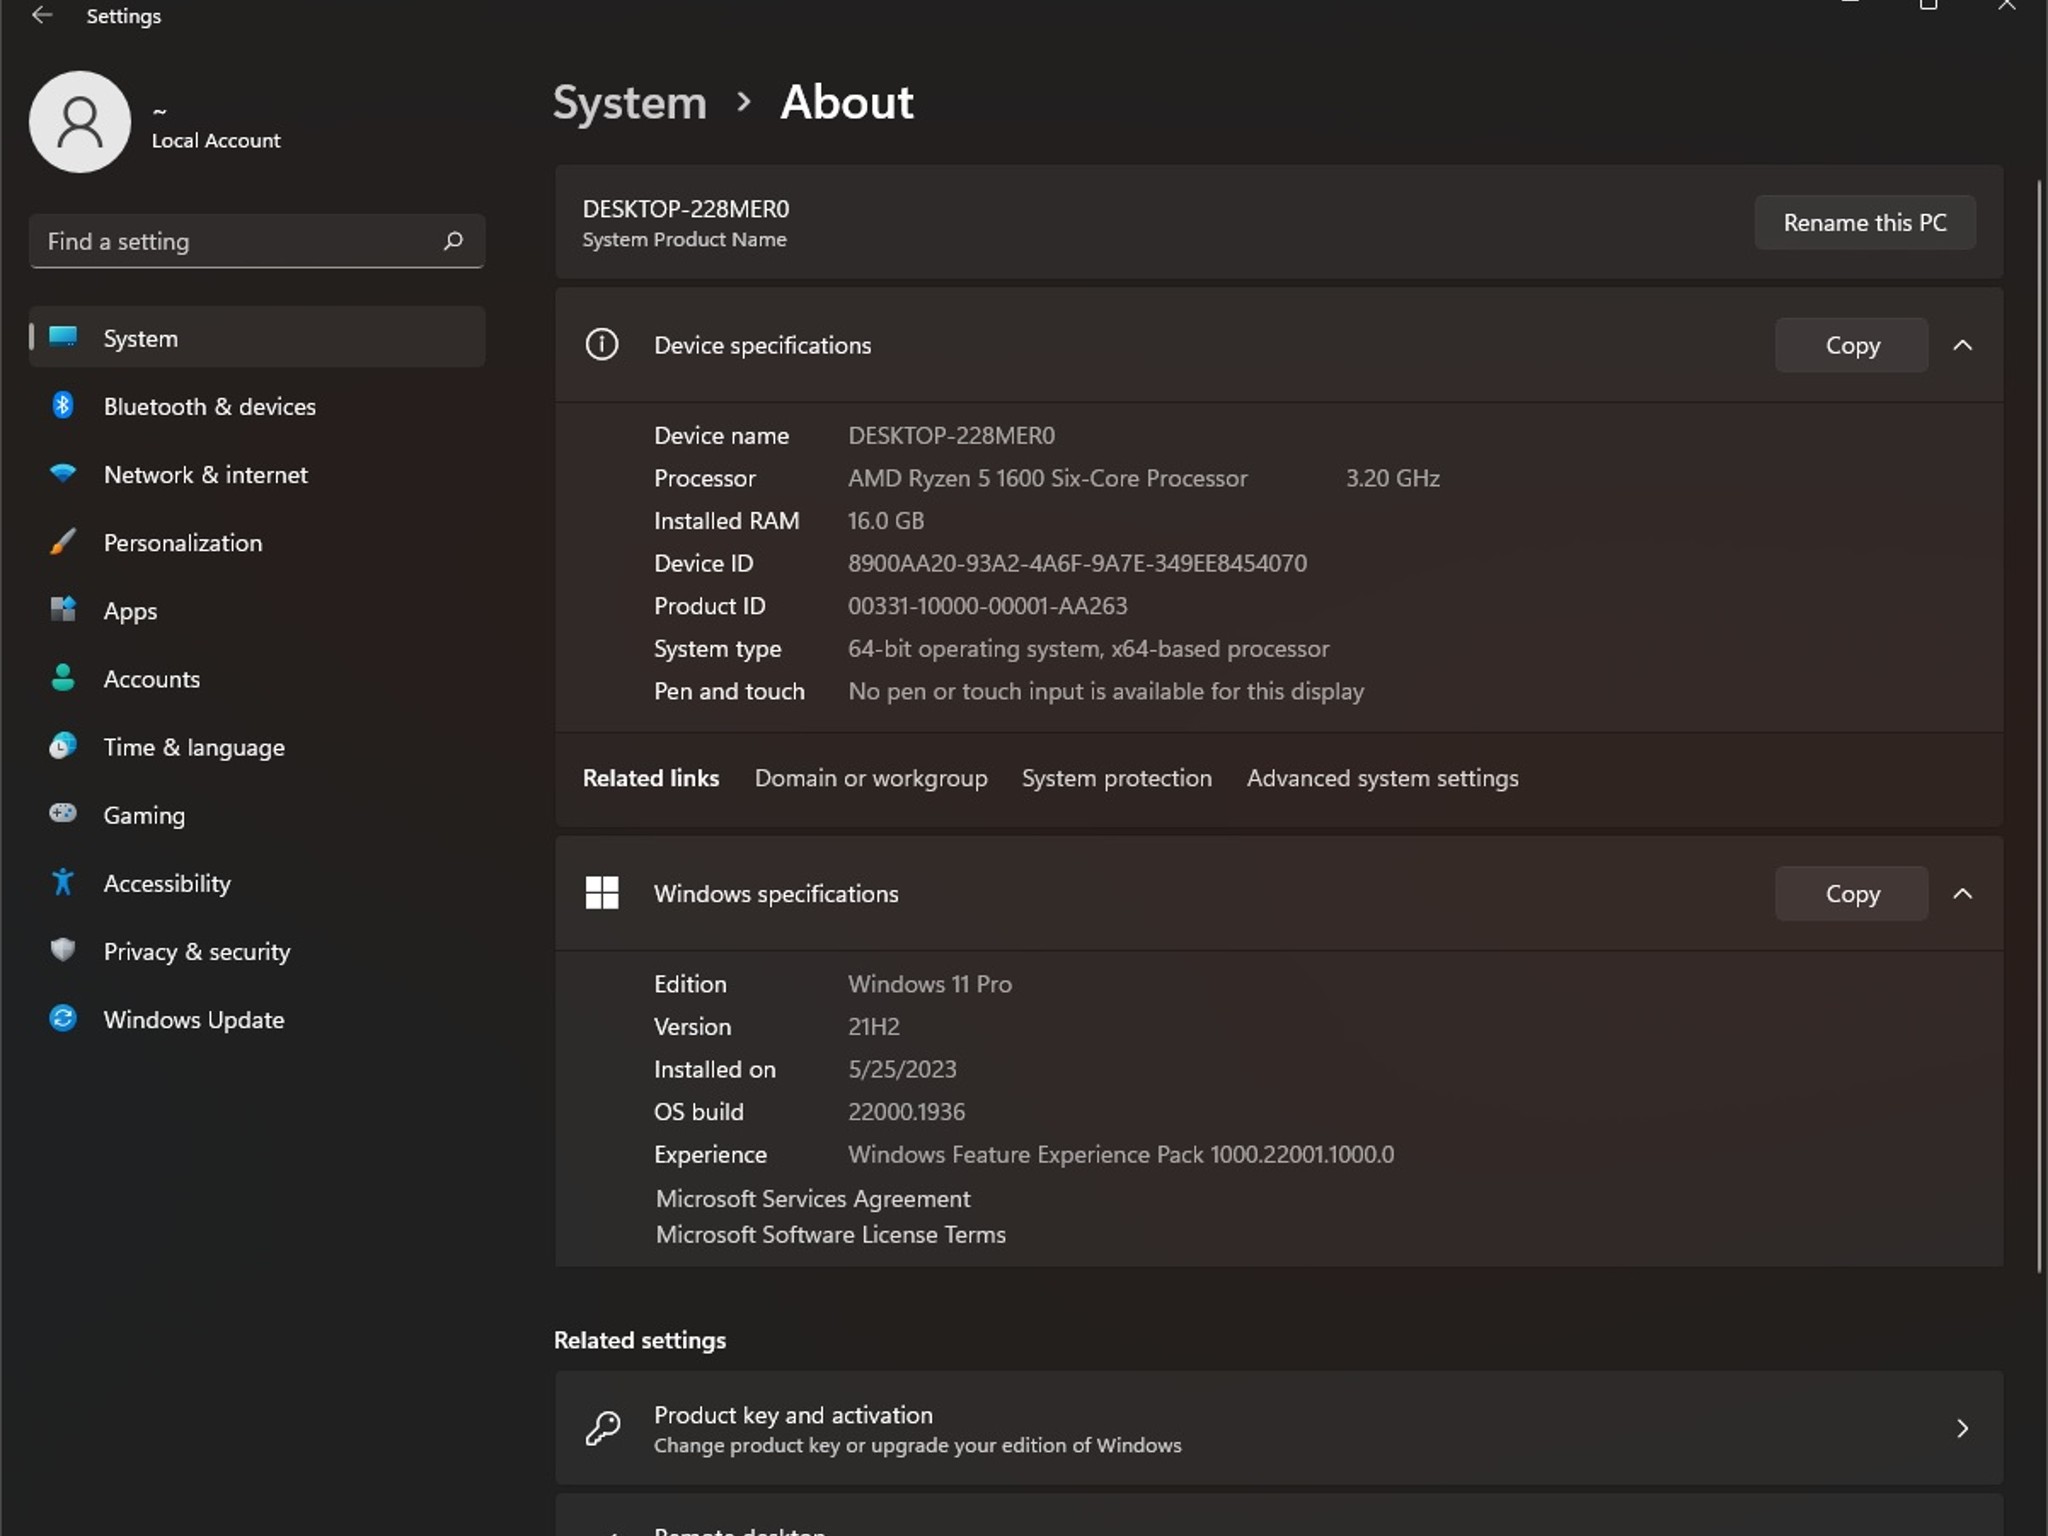This screenshot has width=2048, height=1536.
Task: Close the Settings window
Action: [x=2007, y=6]
